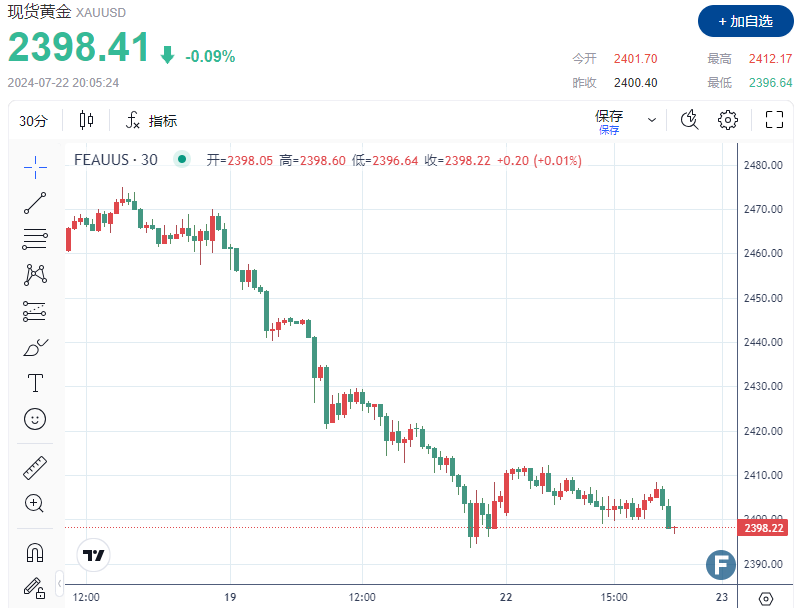
Task: Expand the 保存 save dropdown arrow
Action: click(650, 119)
